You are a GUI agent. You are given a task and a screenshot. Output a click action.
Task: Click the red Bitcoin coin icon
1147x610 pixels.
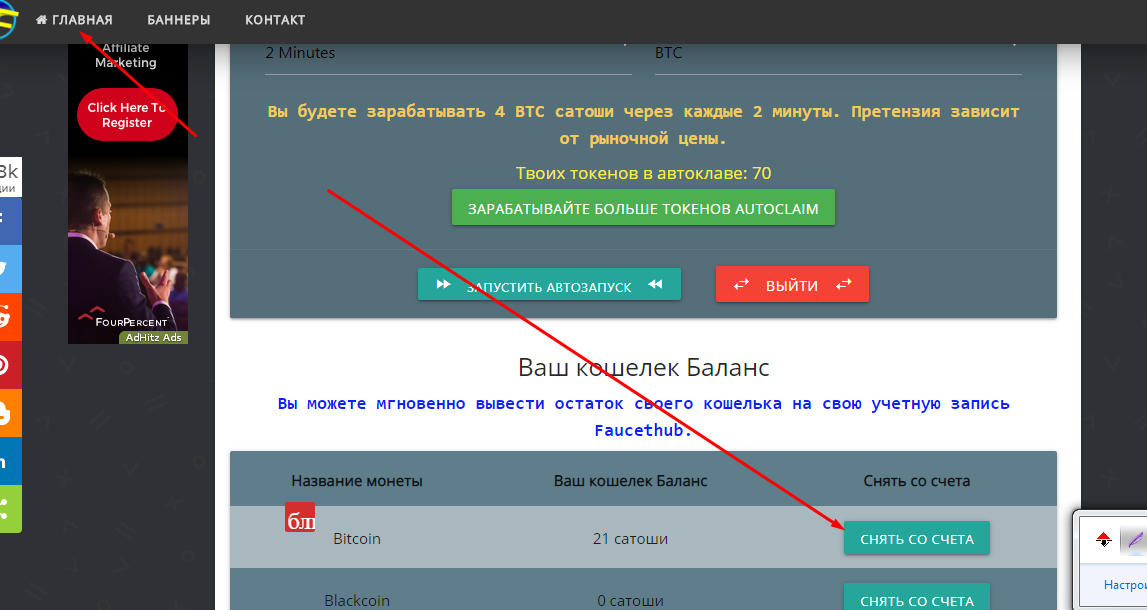pos(300,517)
